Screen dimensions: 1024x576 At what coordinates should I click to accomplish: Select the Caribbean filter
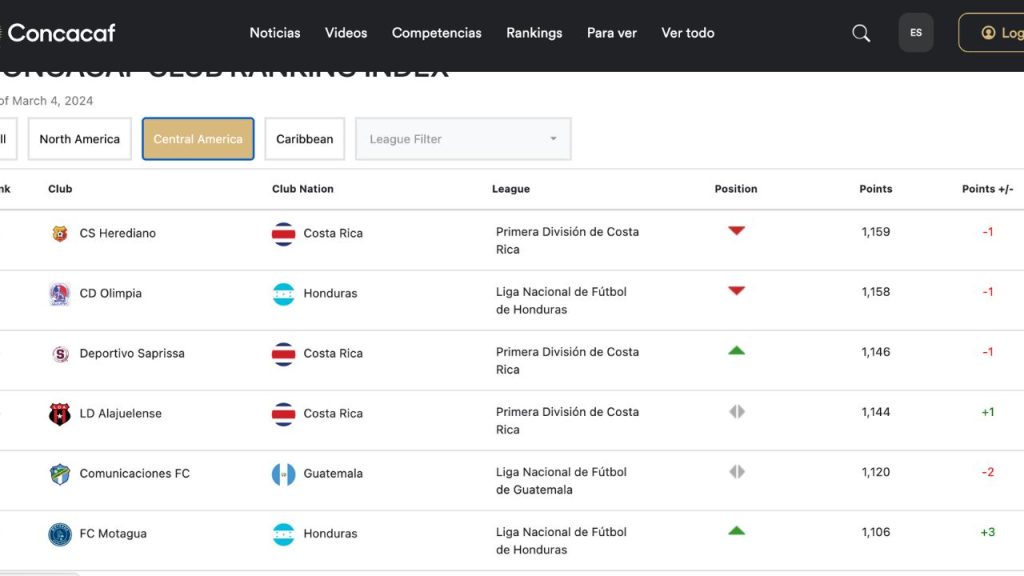304,138
